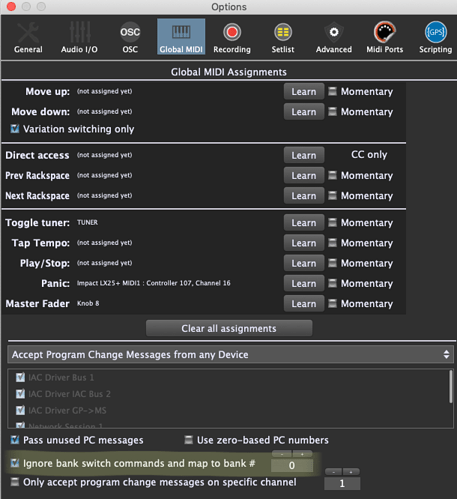Learn MIDI assignment for Move up

coord(304,92)
